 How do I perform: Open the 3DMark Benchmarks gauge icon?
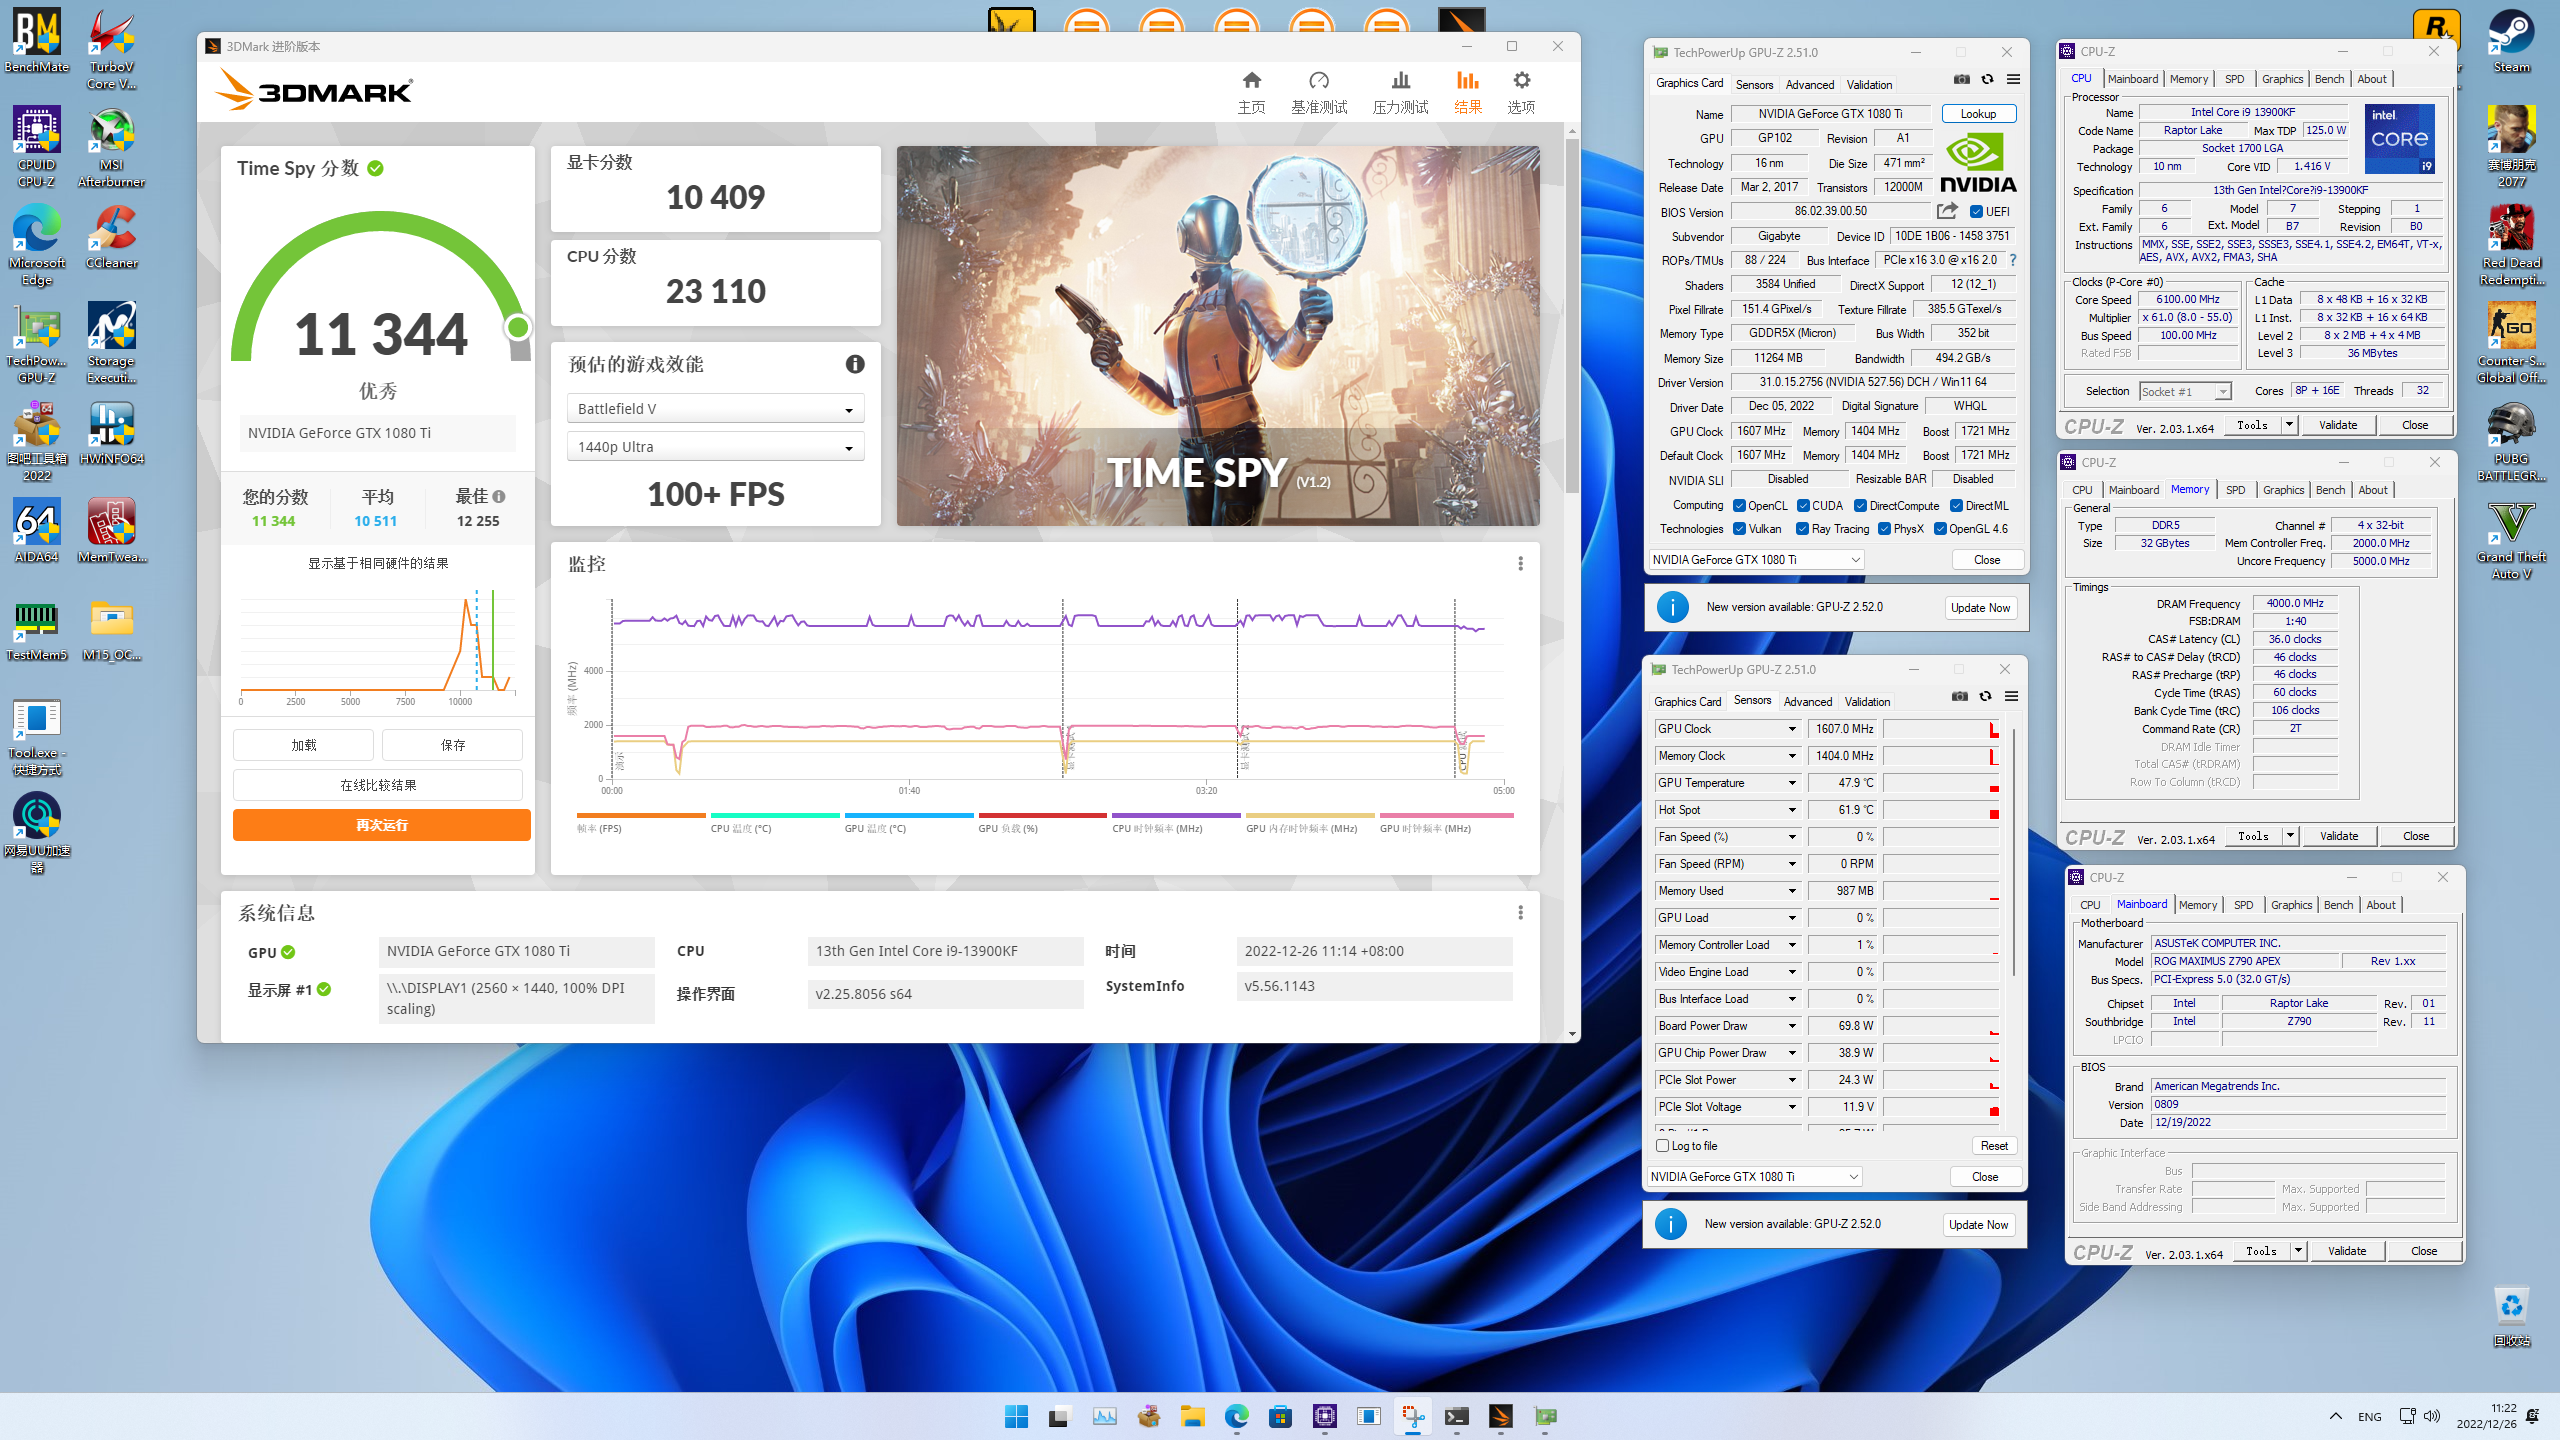1319,81
